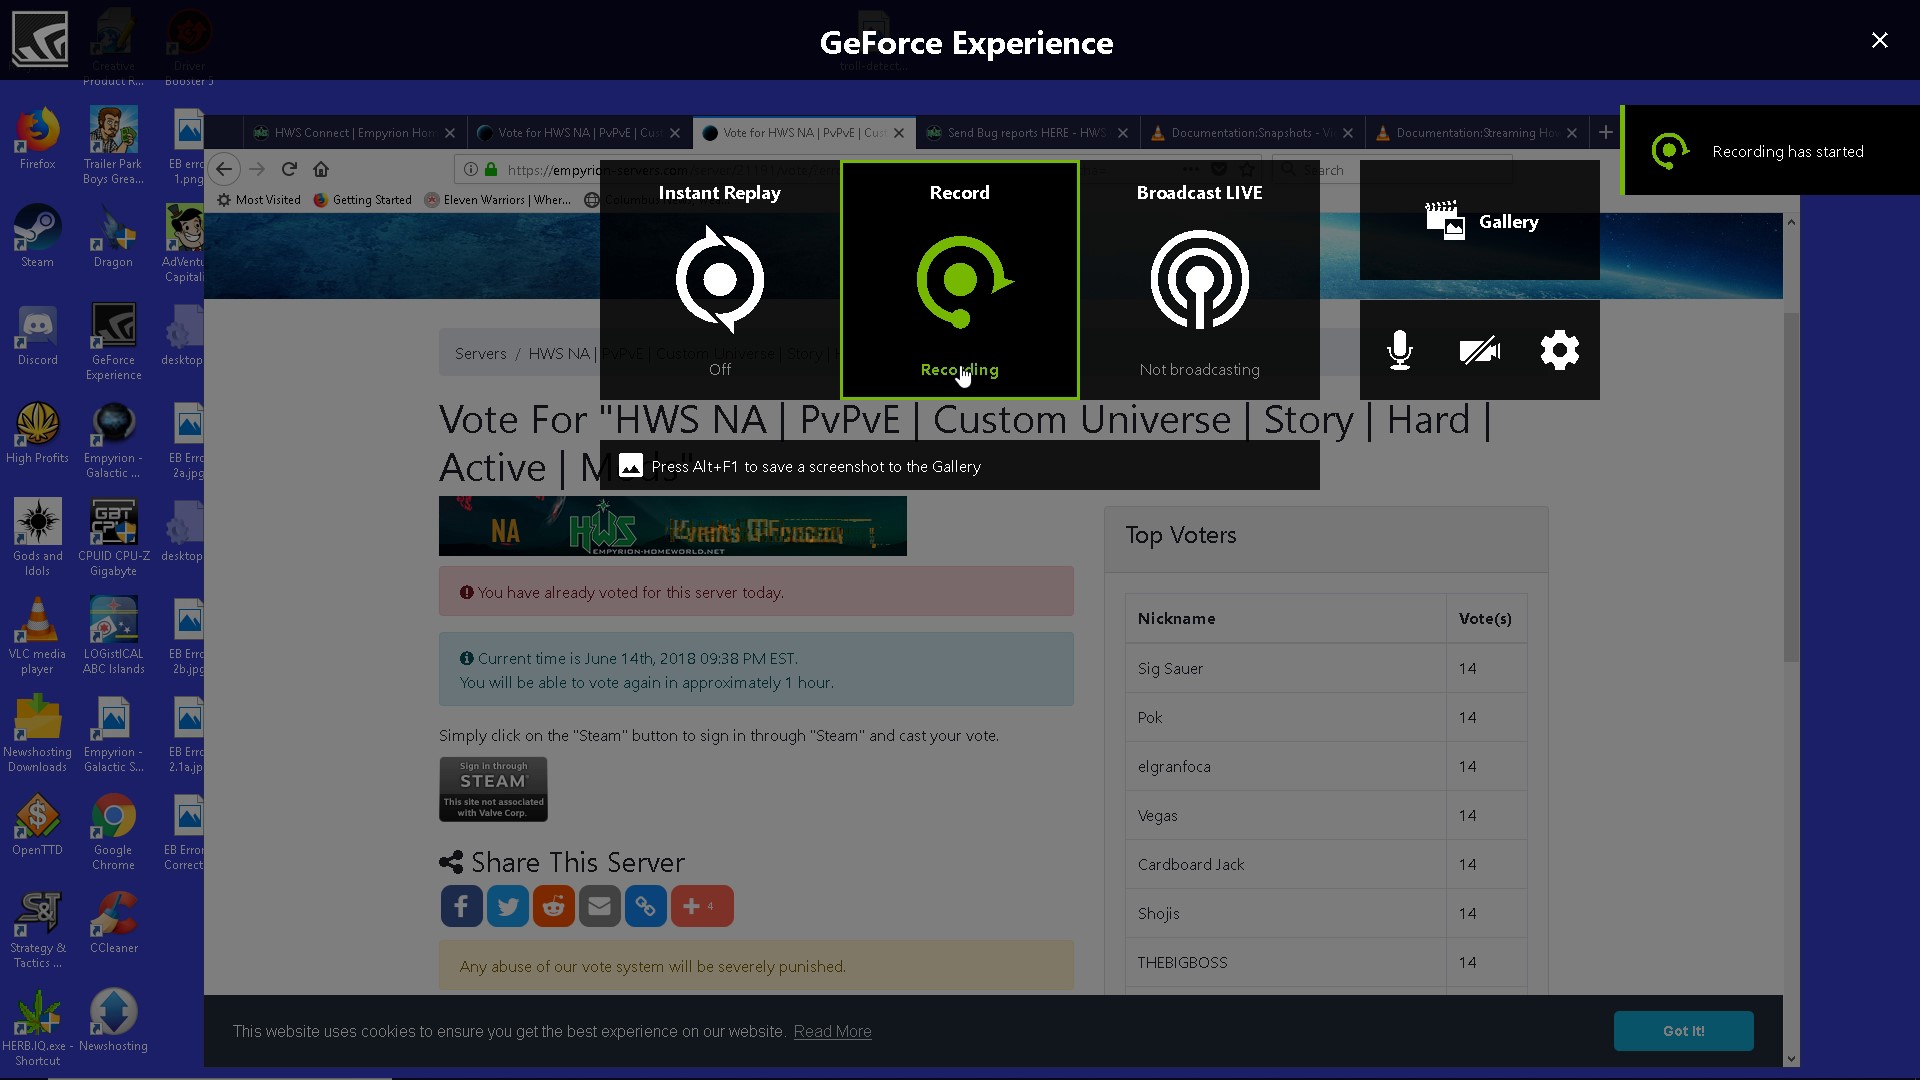This screenshot has height=1080, width=1920.
Task: Open LOGistICAL ABC Islands shortcut
Action: tap(113, 636)
